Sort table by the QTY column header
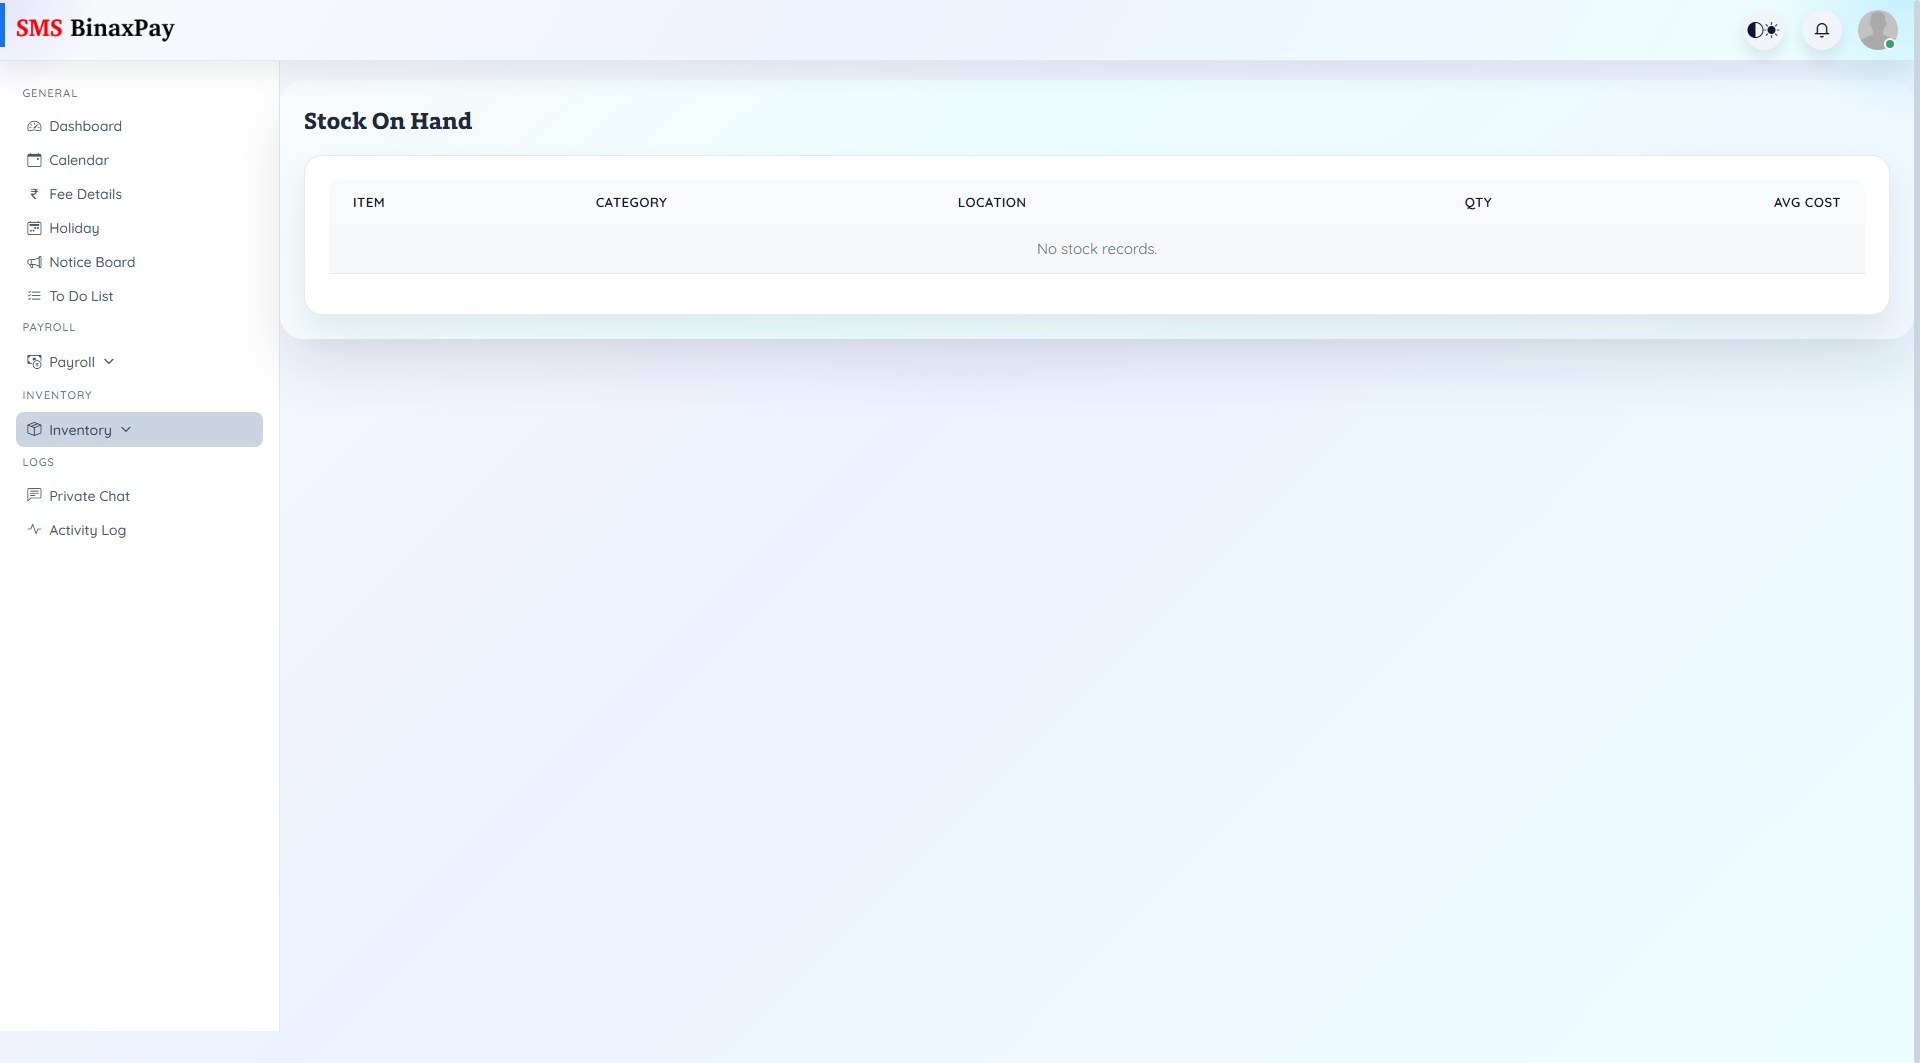The height and width of the screenshot is (1063, 1920). pyautogui.click(x=1478, y=202)
